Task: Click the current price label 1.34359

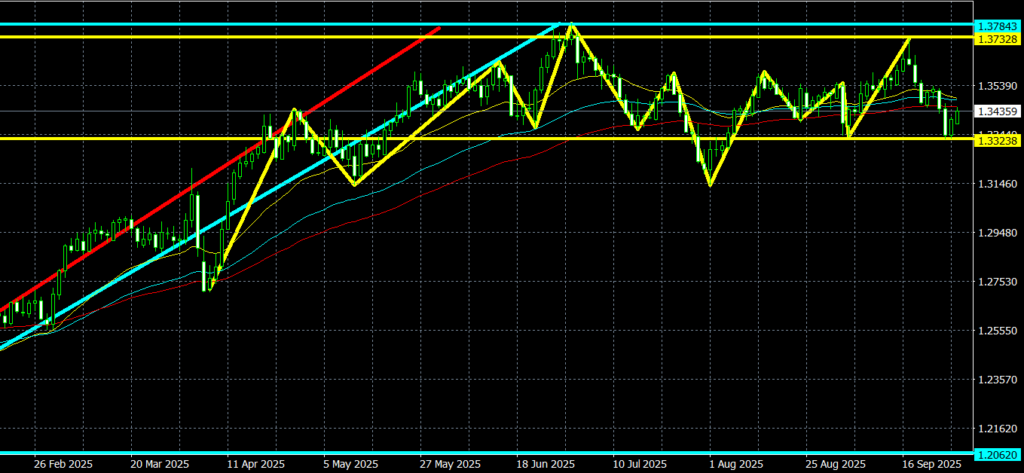Action: [x=997, y=111]
